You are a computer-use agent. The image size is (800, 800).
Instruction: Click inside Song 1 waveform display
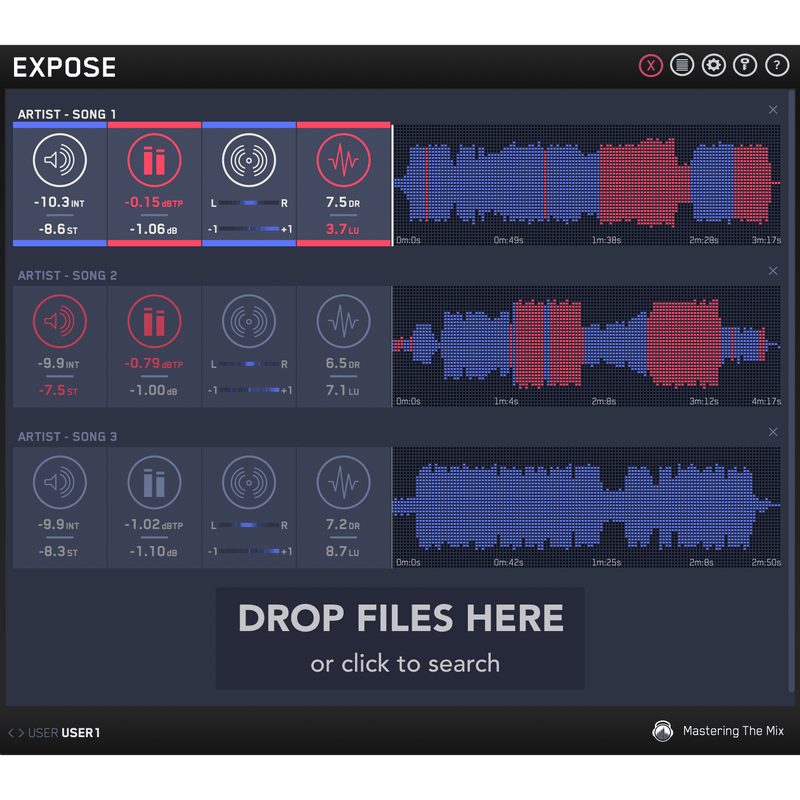587,185
